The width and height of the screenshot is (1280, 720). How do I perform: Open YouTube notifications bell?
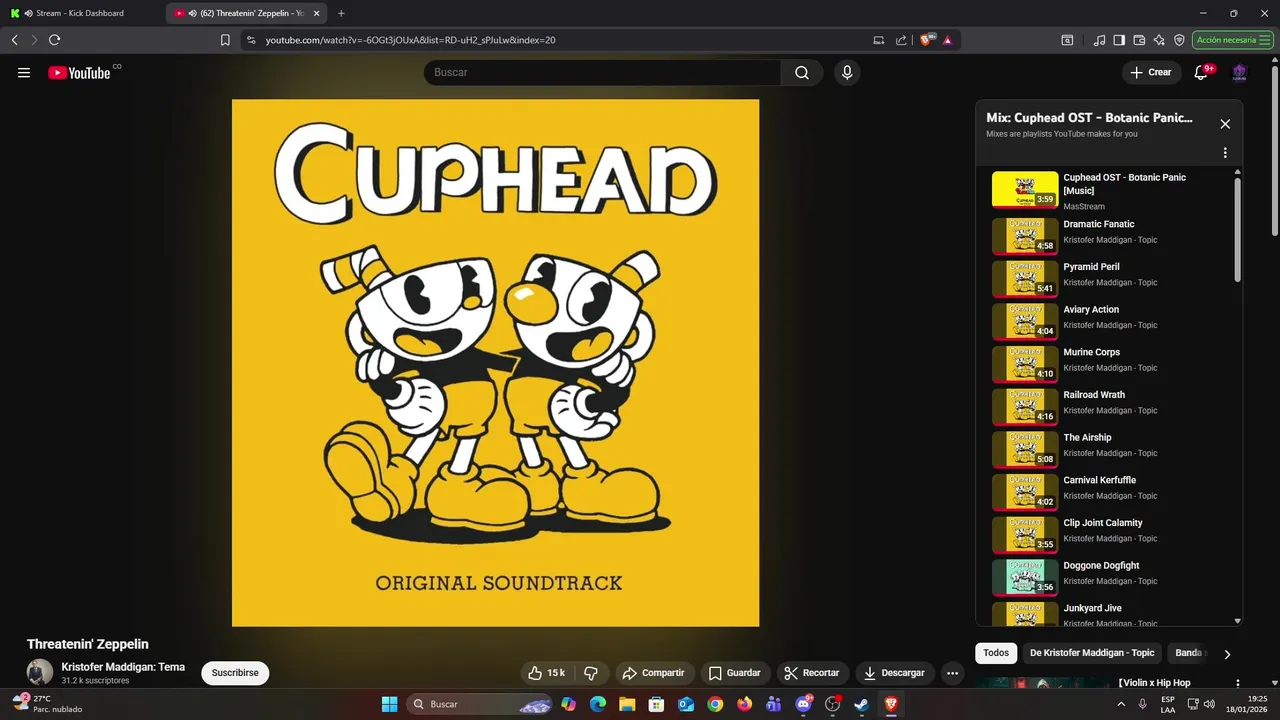pos(1202,72)
